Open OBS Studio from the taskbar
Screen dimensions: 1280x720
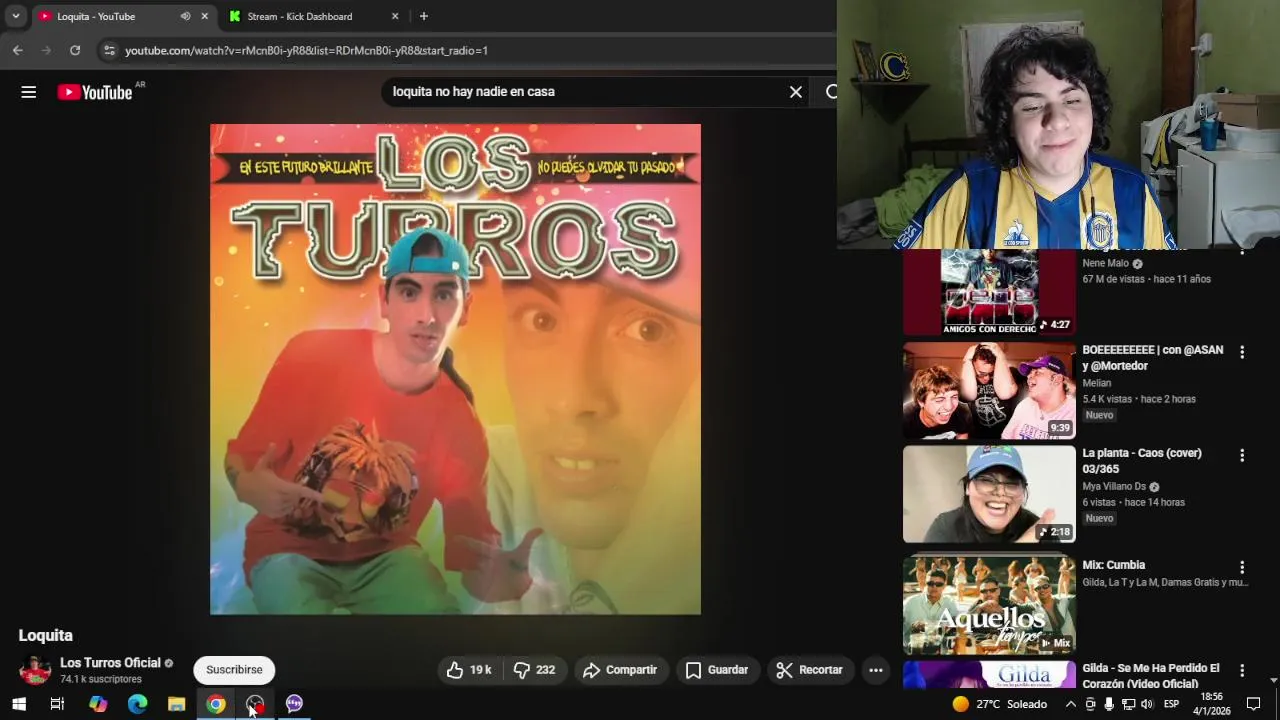[255, 704]
